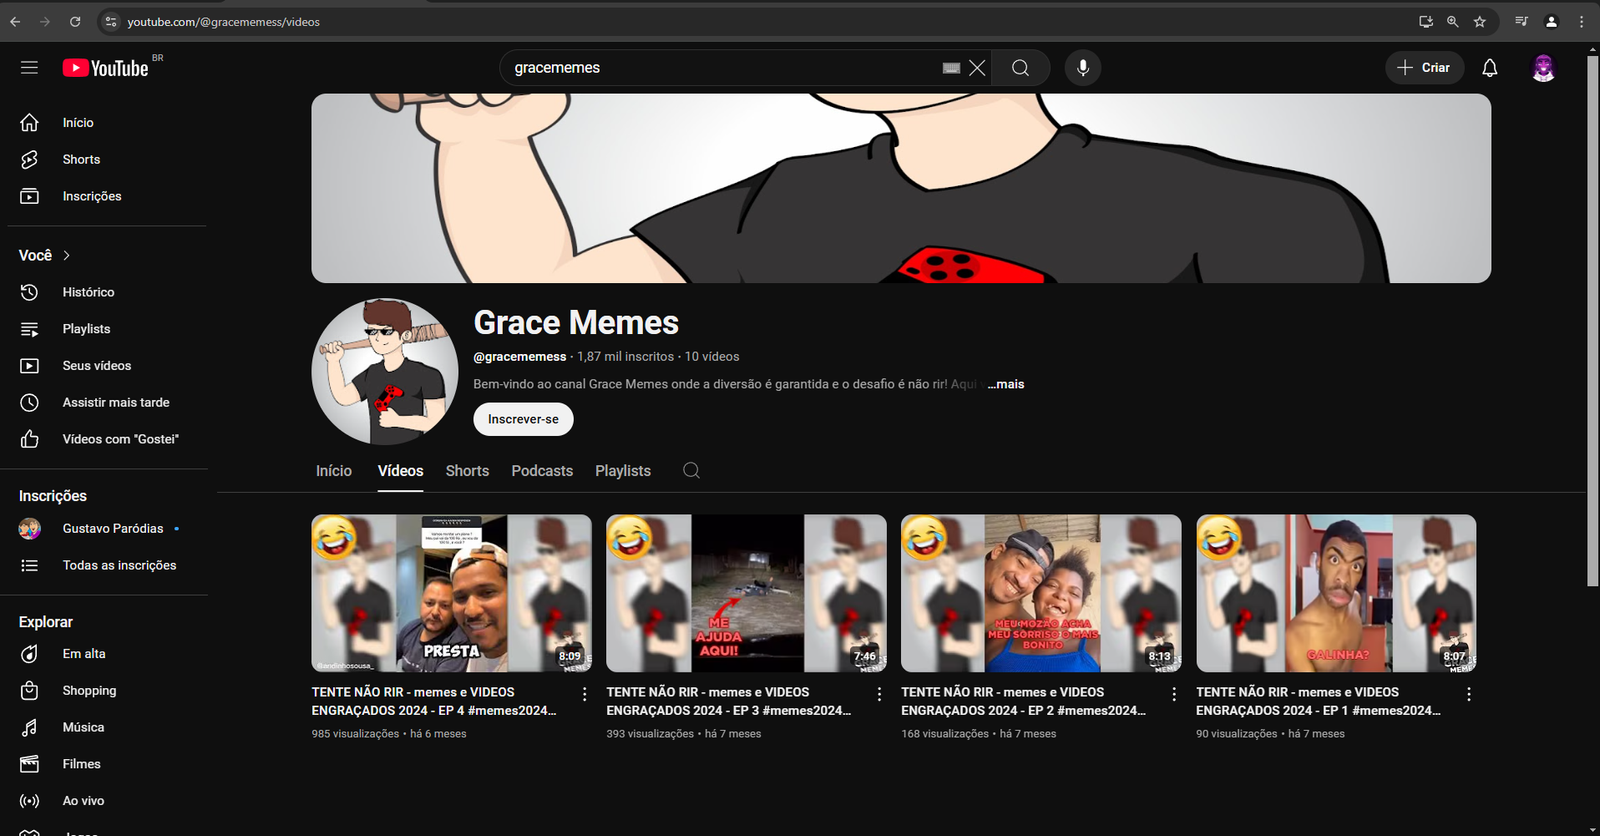This screenshot has width=1600, height=836.
Task: Open the on-screen keyboard icon in search
Action: [951, 68]
